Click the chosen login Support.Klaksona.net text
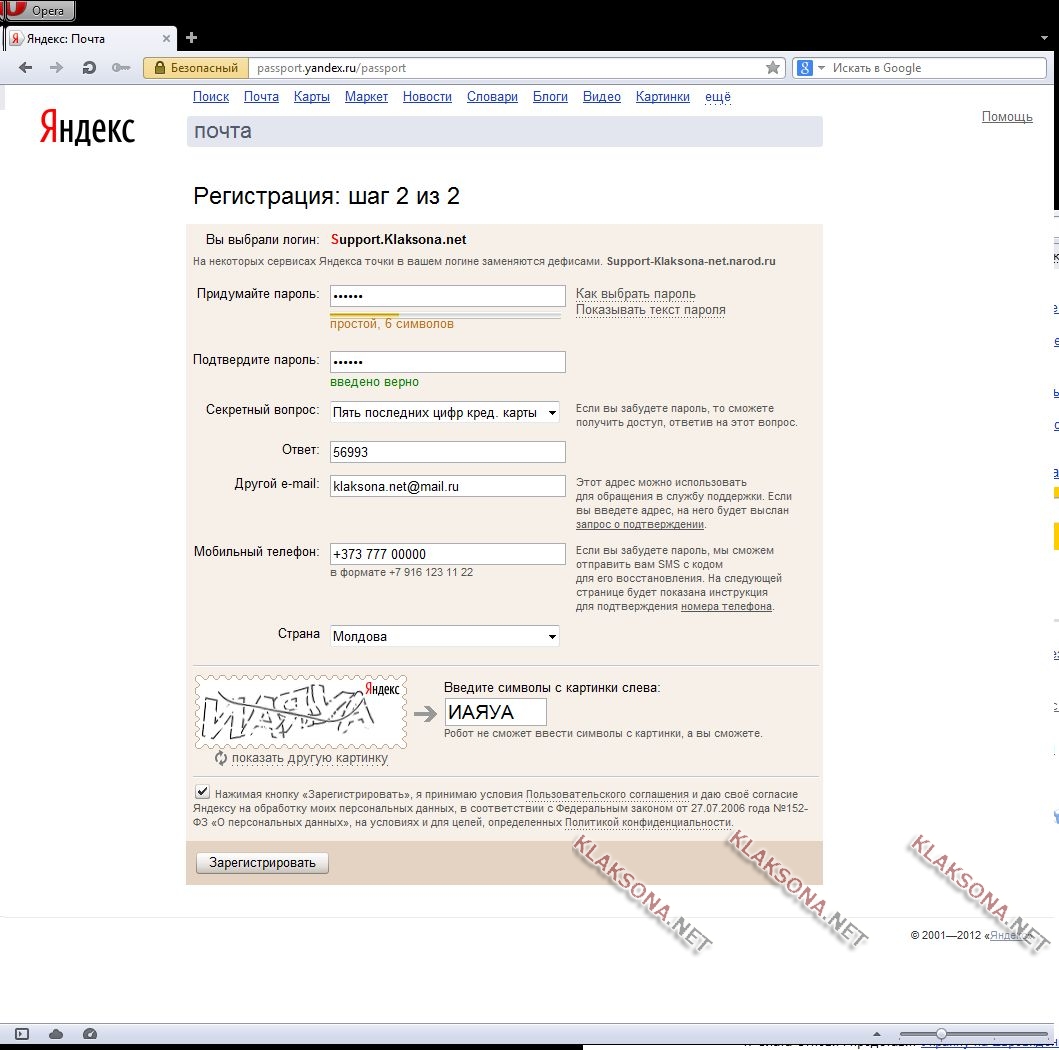Screen dimensions: 1059x1050 pyautogui.click(x=398, y=240)
